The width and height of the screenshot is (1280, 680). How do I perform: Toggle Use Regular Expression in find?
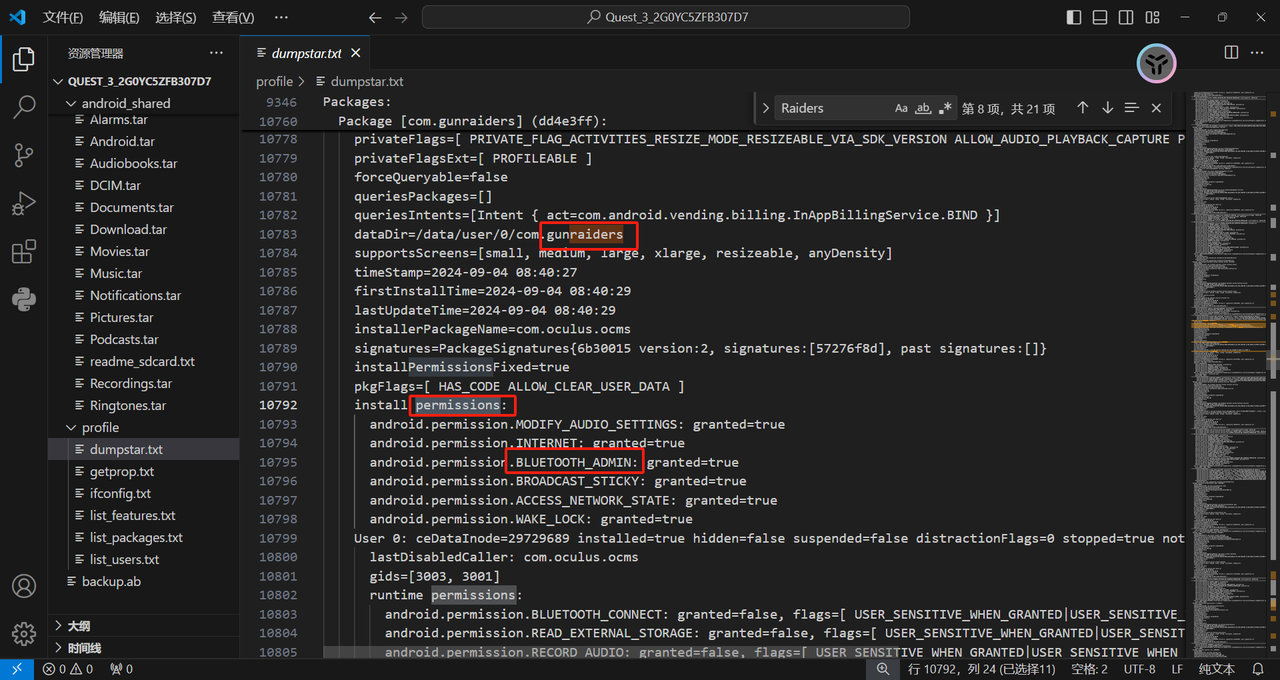(945, 108)
